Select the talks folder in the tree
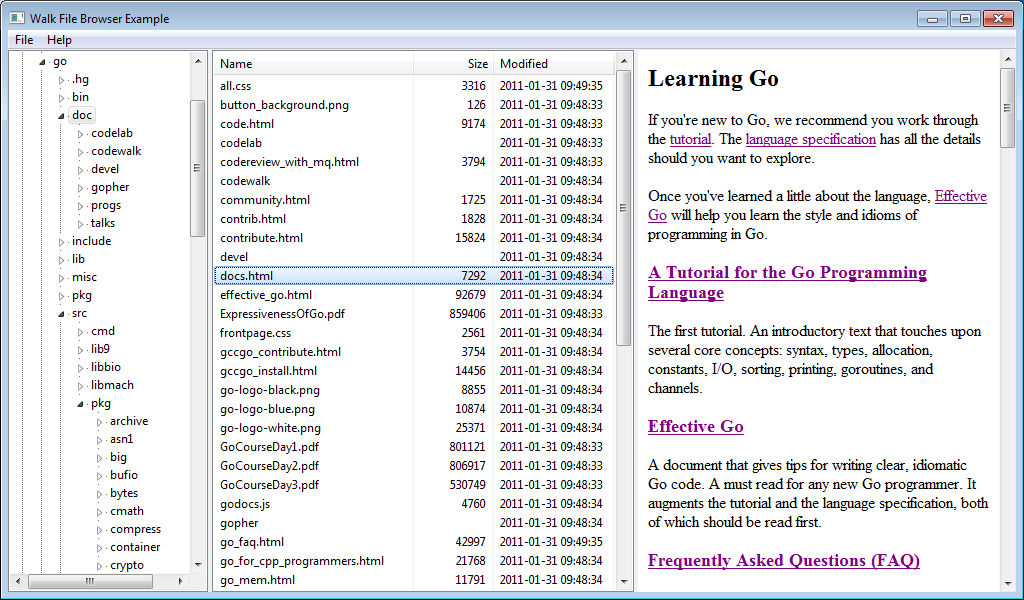Image resolution: width=1024 pixels, height=600 pixels. [x=103, y=223]
